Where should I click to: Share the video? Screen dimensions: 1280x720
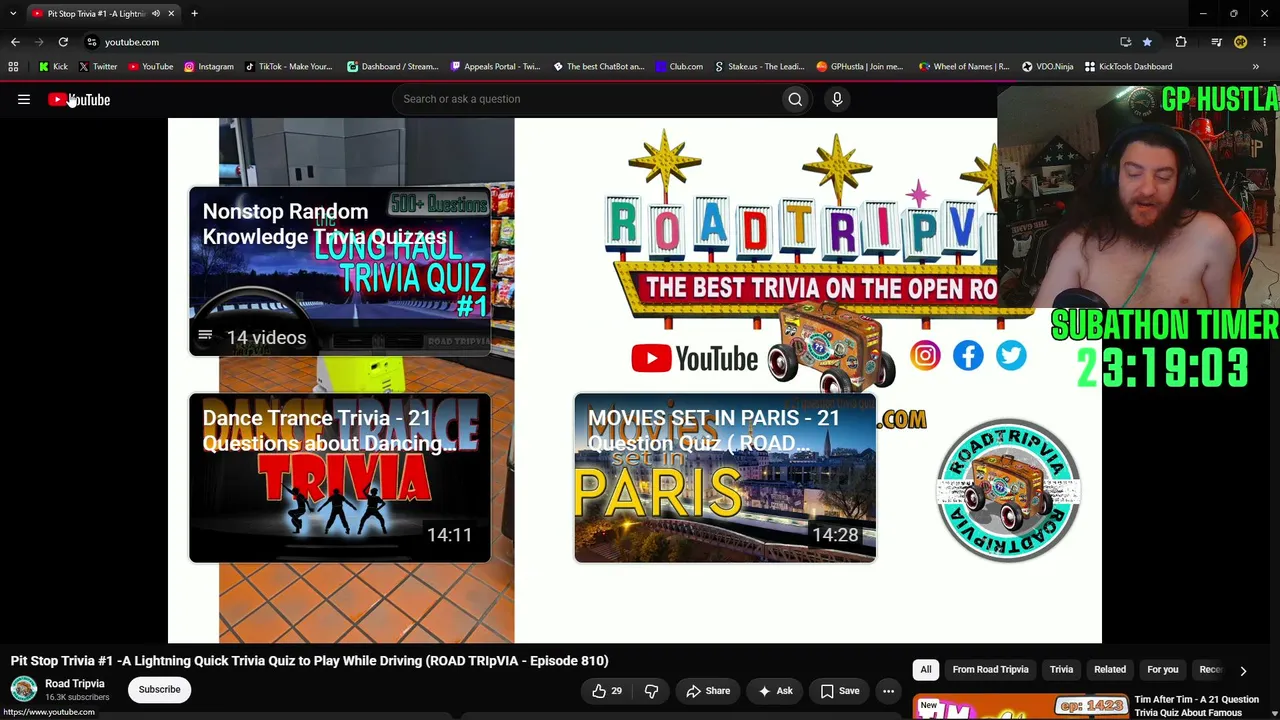point(708,691)
